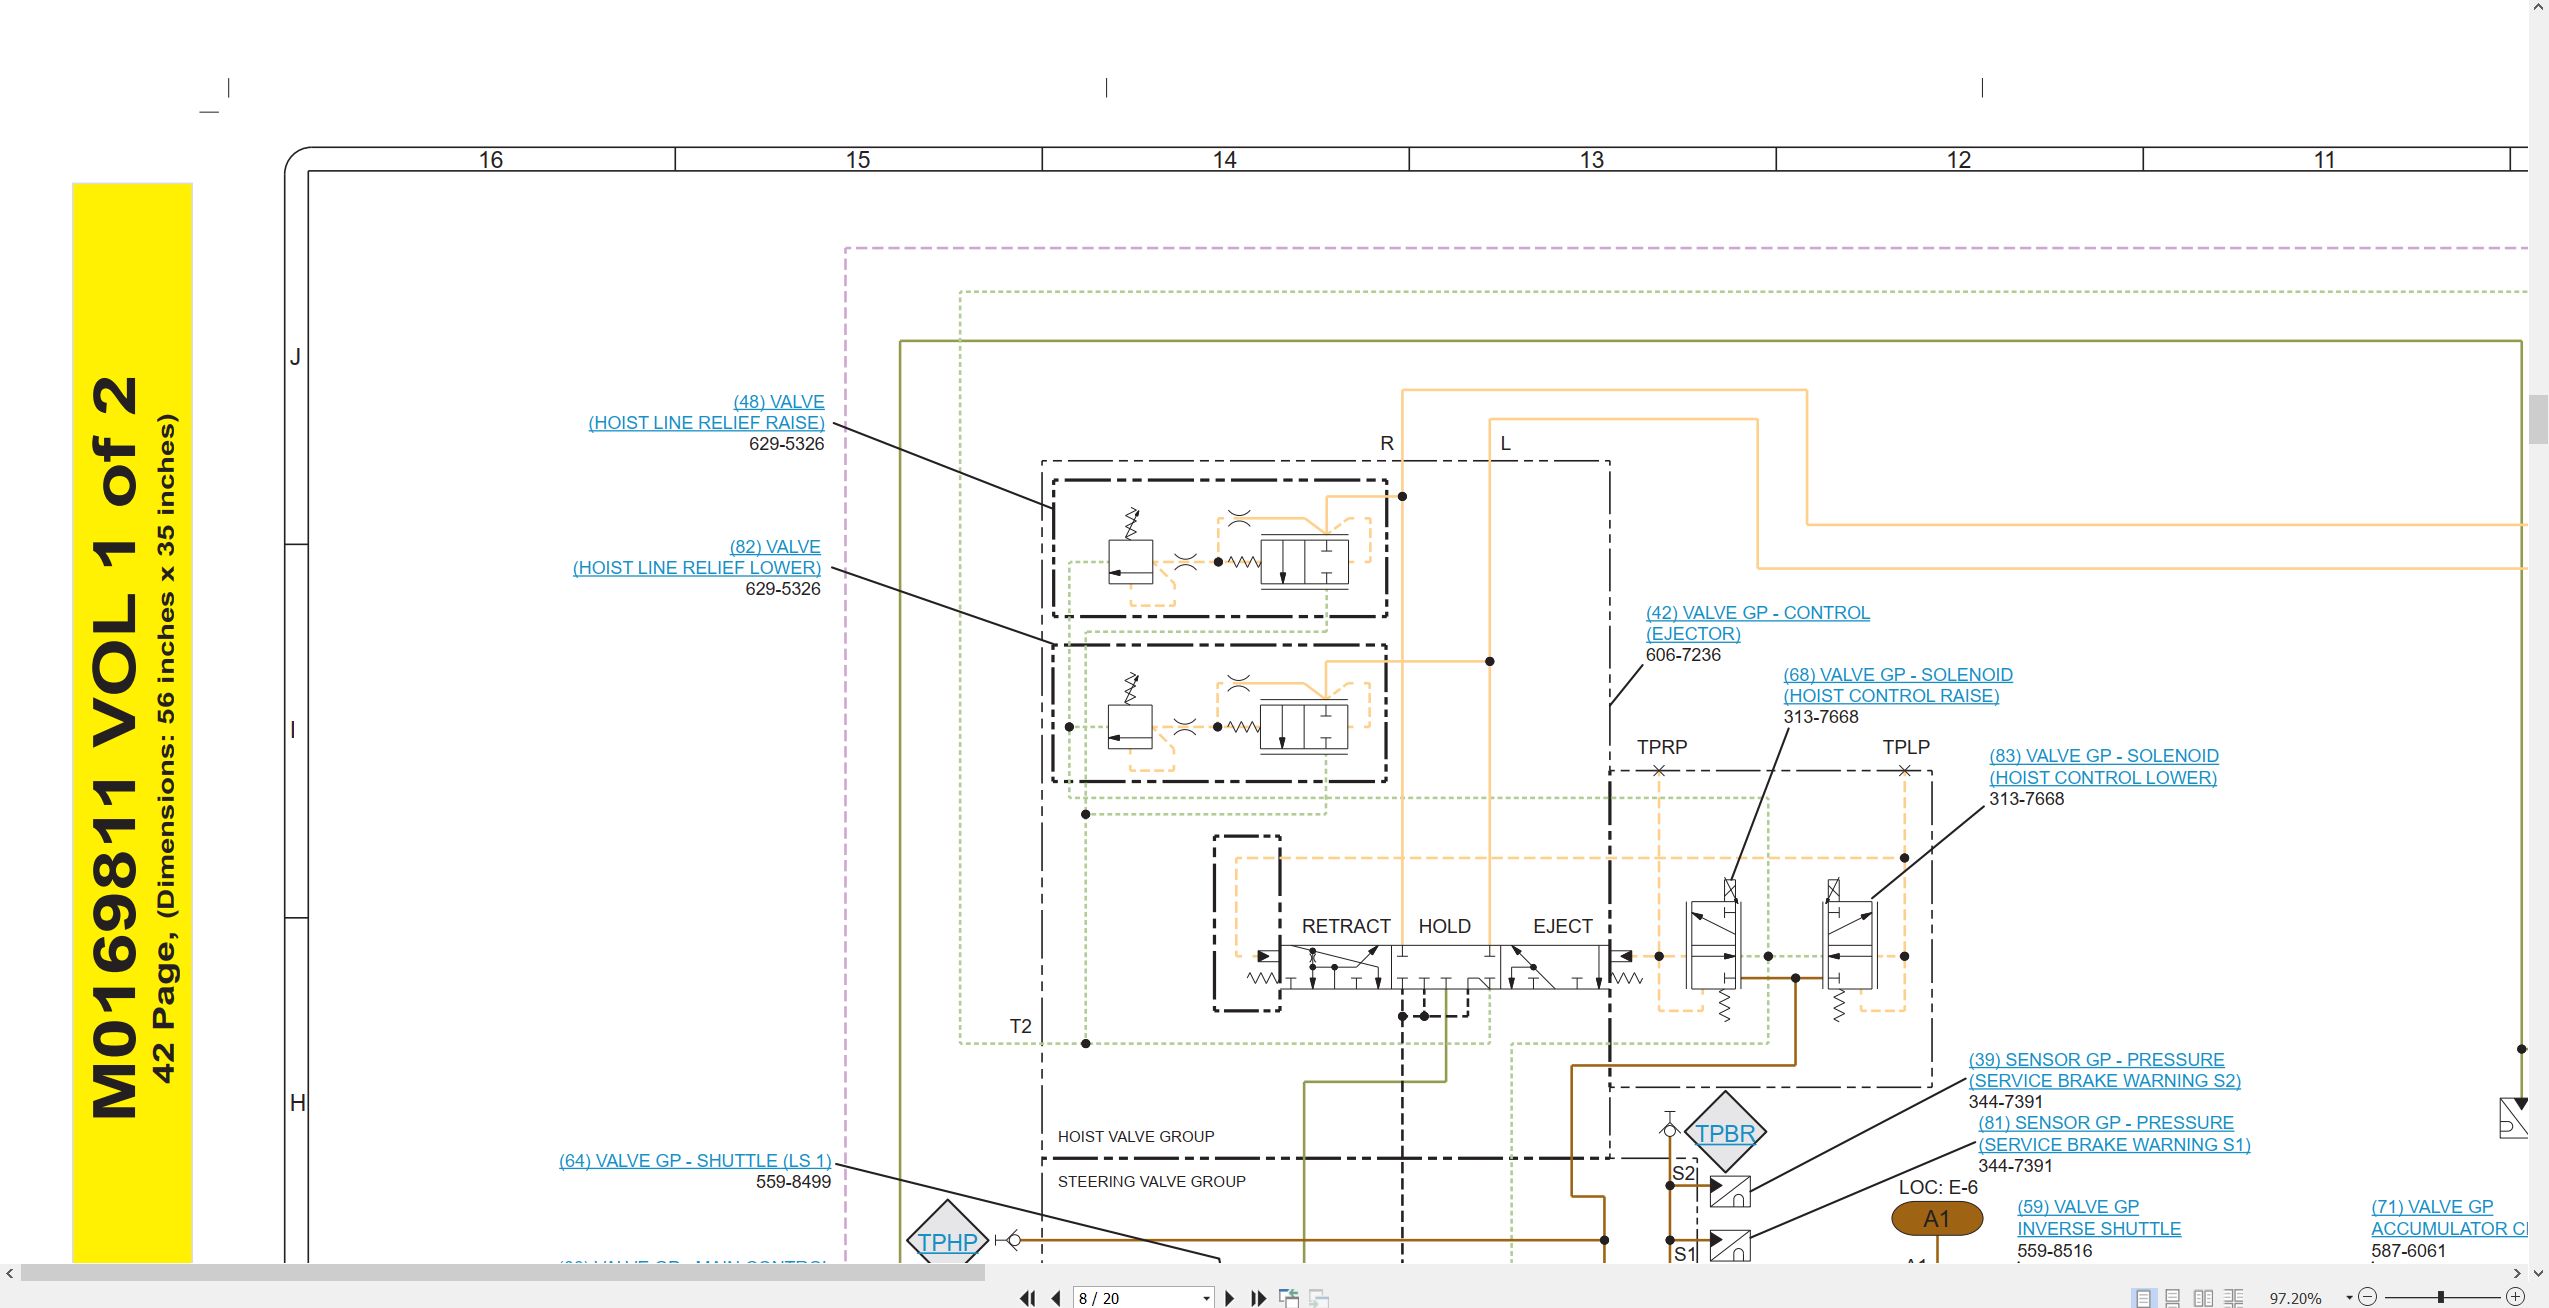The width and height of the screenshot is (2549, 1308).
Task: Click part number 606-7236
Action: (x=1683, y=655)
